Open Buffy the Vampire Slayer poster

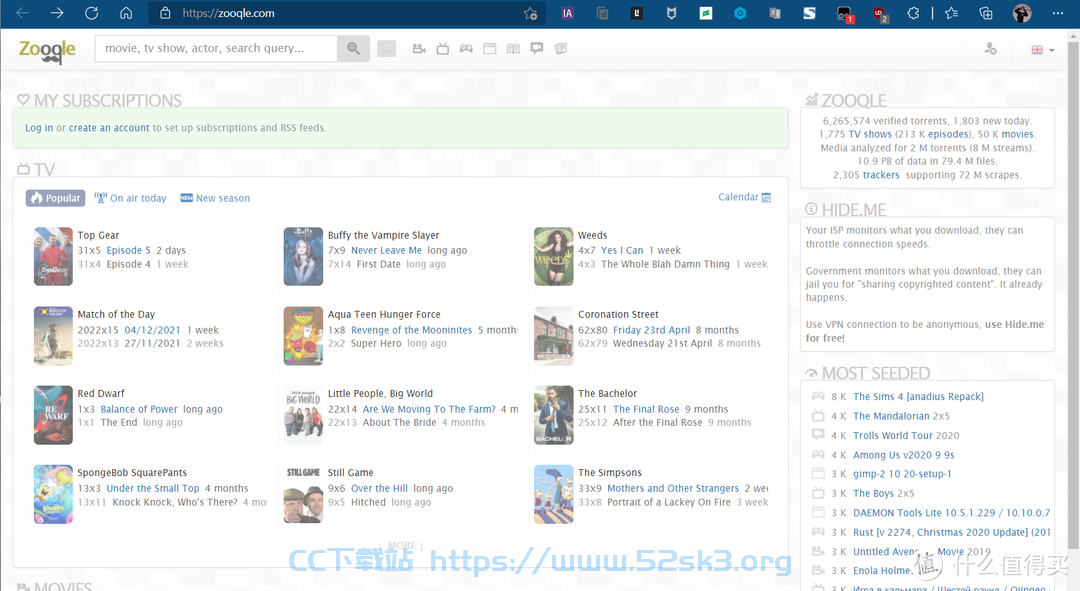(303, 256)
